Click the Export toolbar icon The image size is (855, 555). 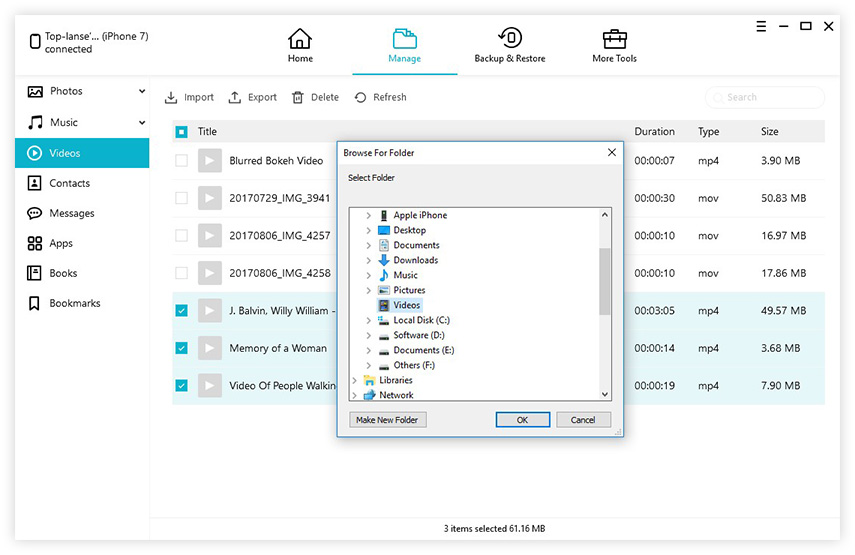pyautogui.click(x=235, y=97)
